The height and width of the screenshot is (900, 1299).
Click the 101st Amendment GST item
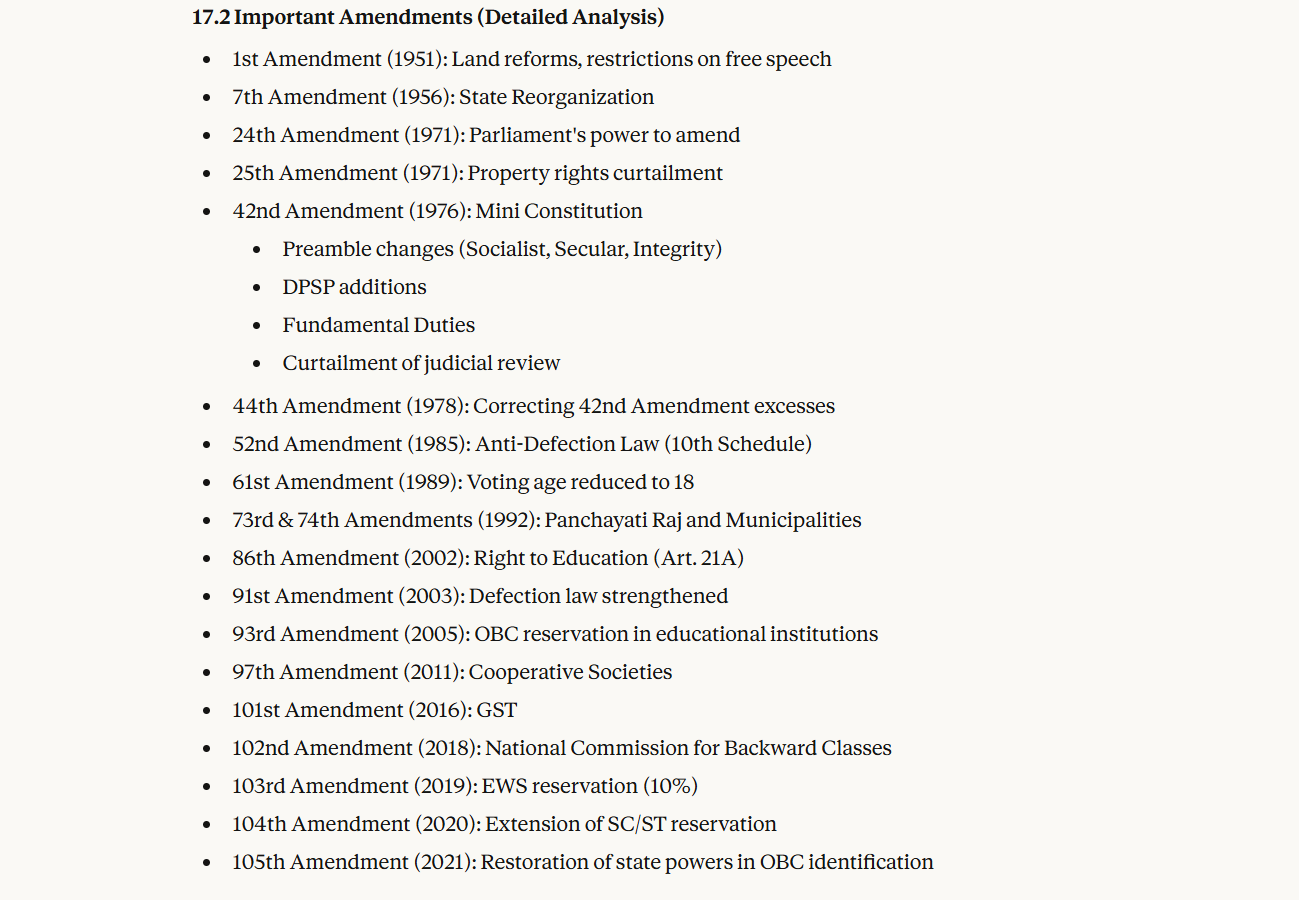click(374, 710)
